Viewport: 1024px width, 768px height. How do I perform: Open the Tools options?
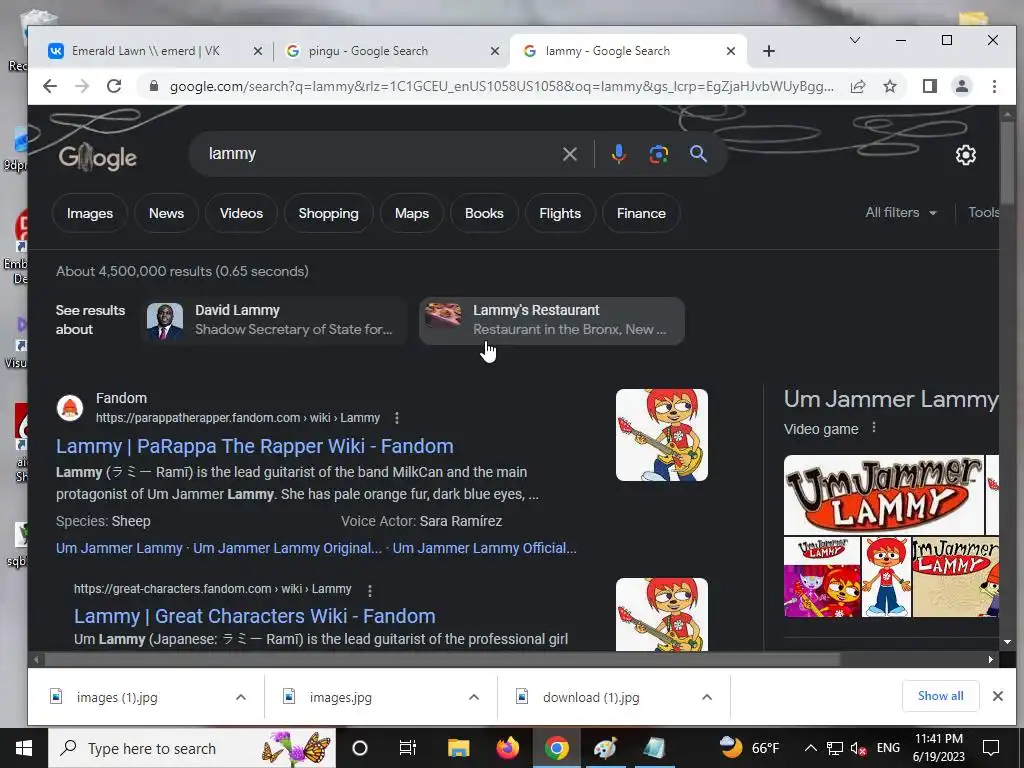click(984, 213)
